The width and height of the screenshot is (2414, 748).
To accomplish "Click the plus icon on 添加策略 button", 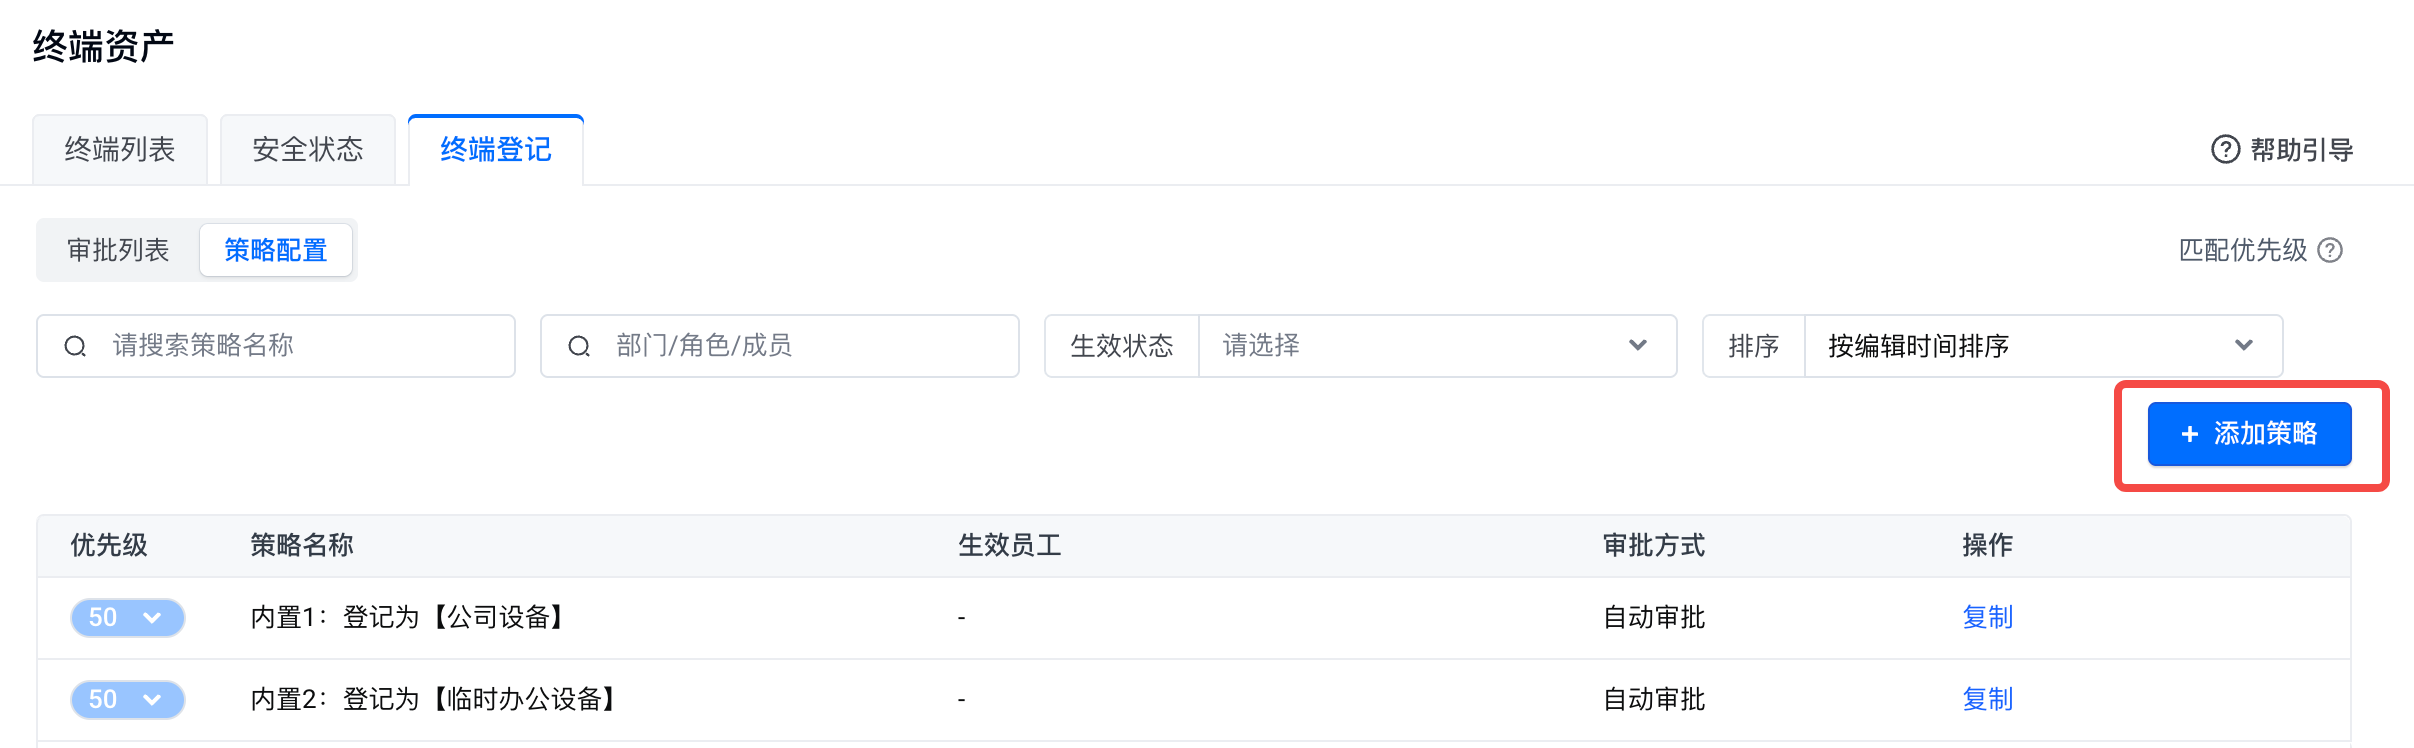I will coord(2190,434).
